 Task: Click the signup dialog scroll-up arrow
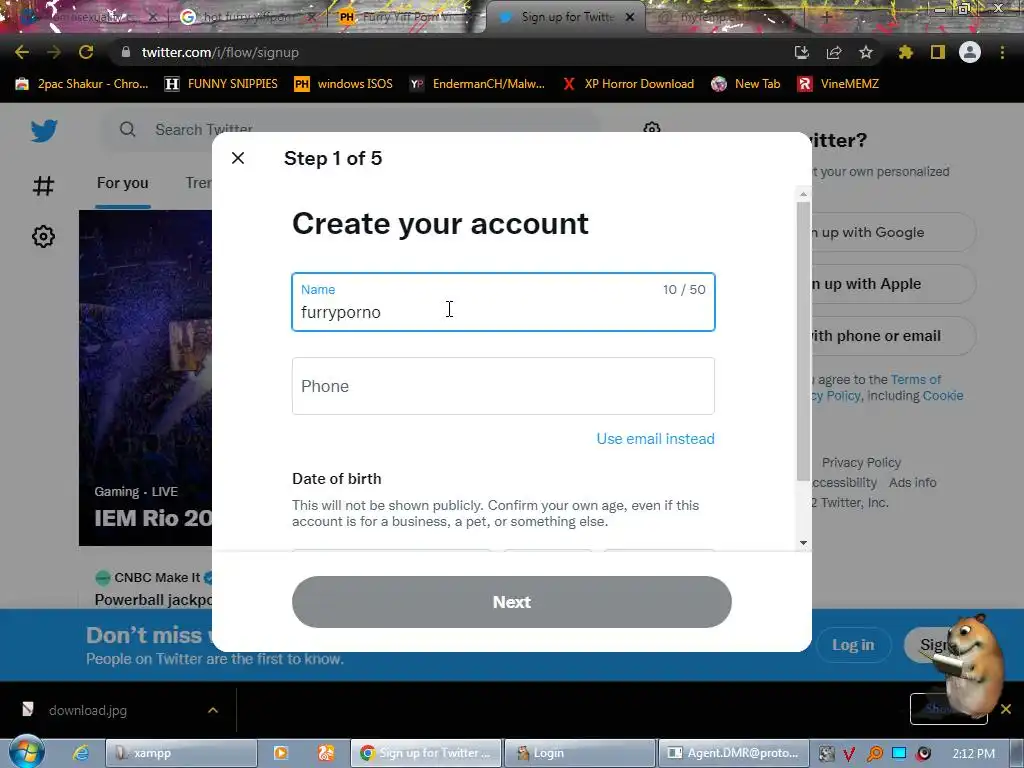(x=803, y=194)
